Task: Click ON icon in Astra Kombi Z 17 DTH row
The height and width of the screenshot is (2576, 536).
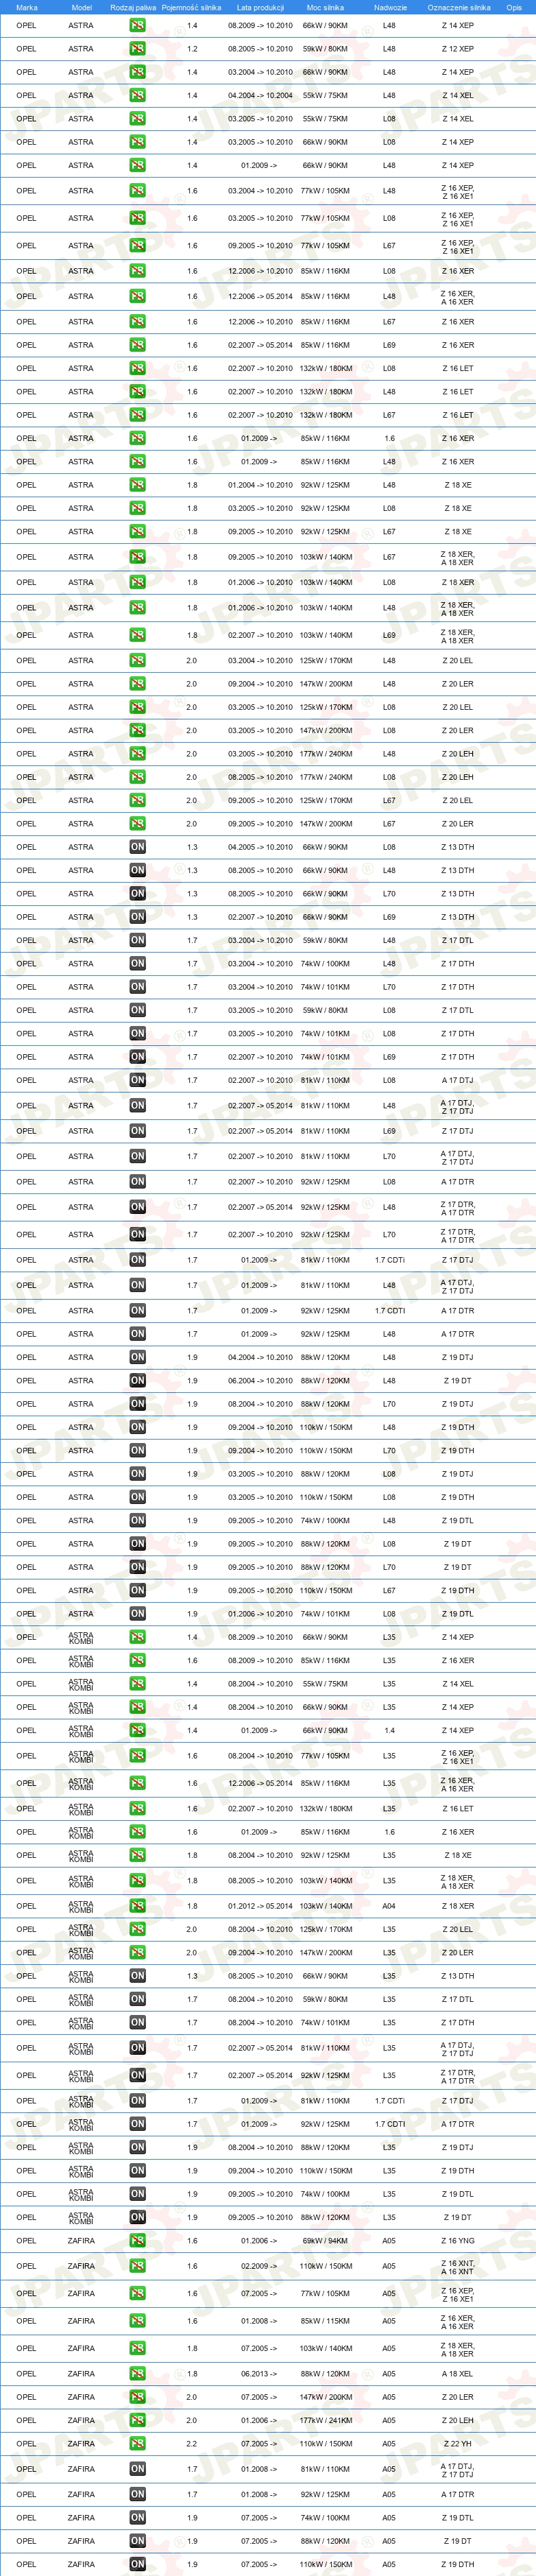Action: click(x=137, y=2022)
